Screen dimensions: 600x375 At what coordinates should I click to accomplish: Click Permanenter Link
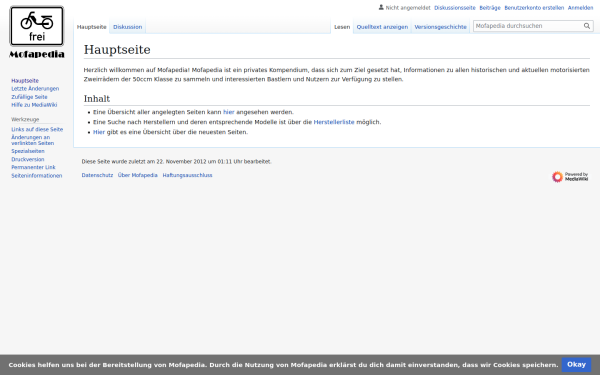[33, 167]
